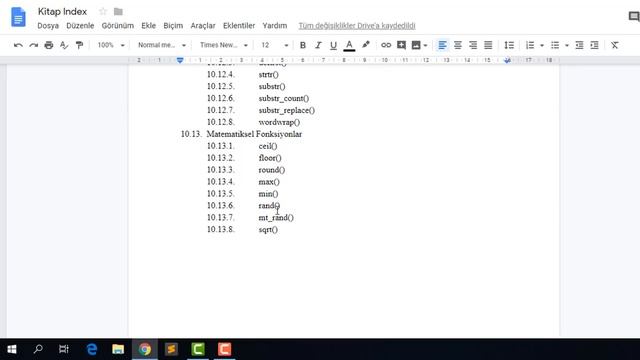Switch to Chrome on the taskbar
Viewport: 640px width, 360px height.
[144, 349]
